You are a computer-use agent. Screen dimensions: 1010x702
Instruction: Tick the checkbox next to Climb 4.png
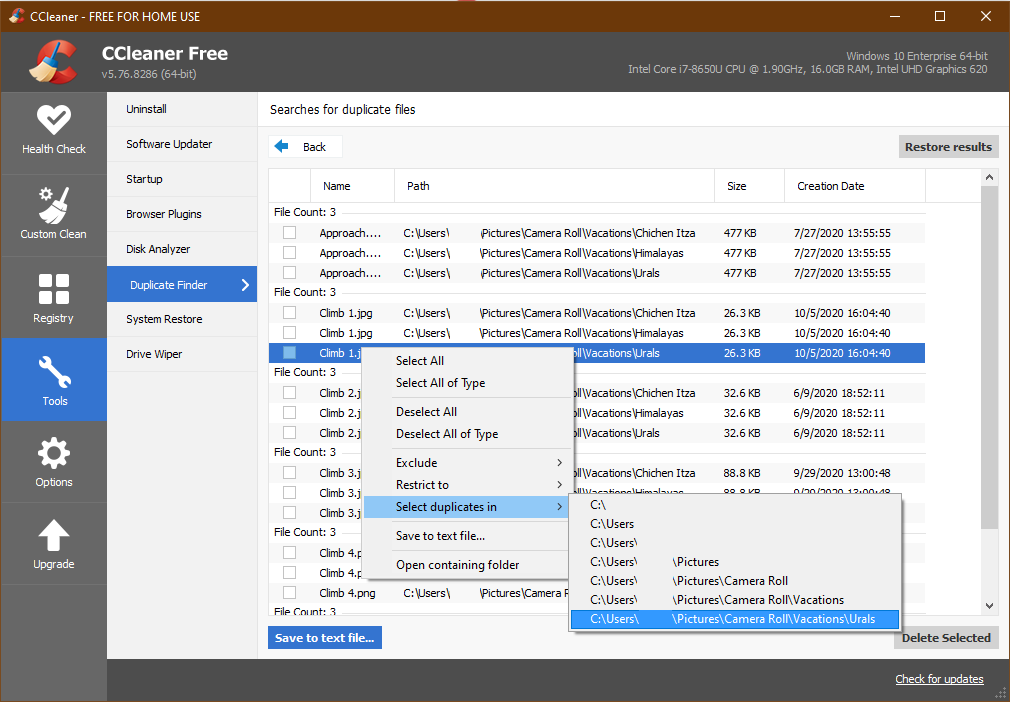click(290, 592)
